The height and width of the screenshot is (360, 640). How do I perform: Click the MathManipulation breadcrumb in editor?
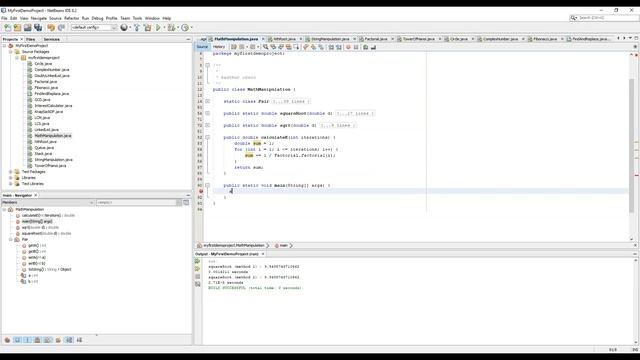click(234, 246)
